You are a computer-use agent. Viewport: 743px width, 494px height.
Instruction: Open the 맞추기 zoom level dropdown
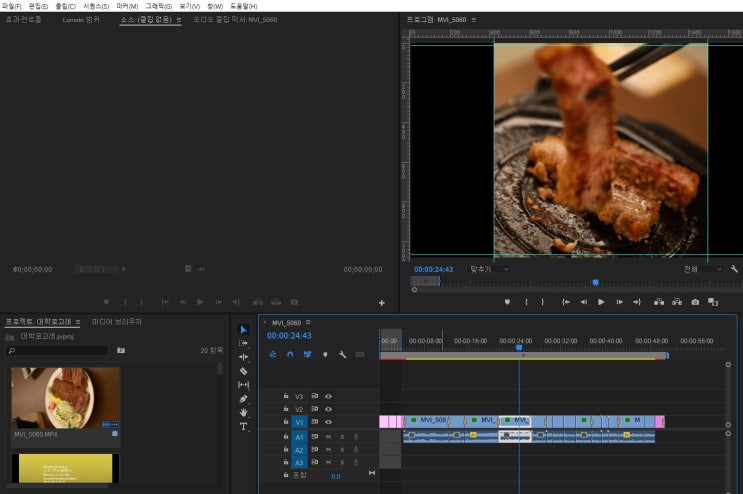[489, 269]
